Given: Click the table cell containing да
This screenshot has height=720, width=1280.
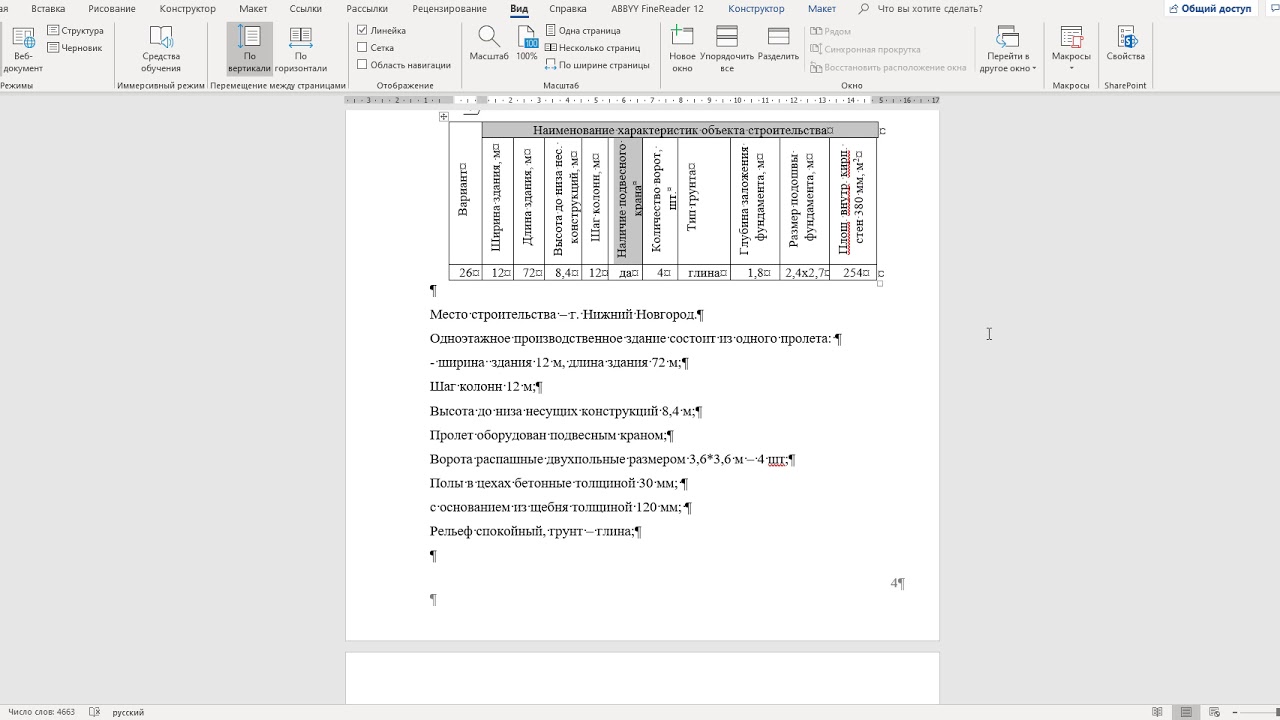Looking at the screenshot, I should pyautogui.click(x=627, y=273).
